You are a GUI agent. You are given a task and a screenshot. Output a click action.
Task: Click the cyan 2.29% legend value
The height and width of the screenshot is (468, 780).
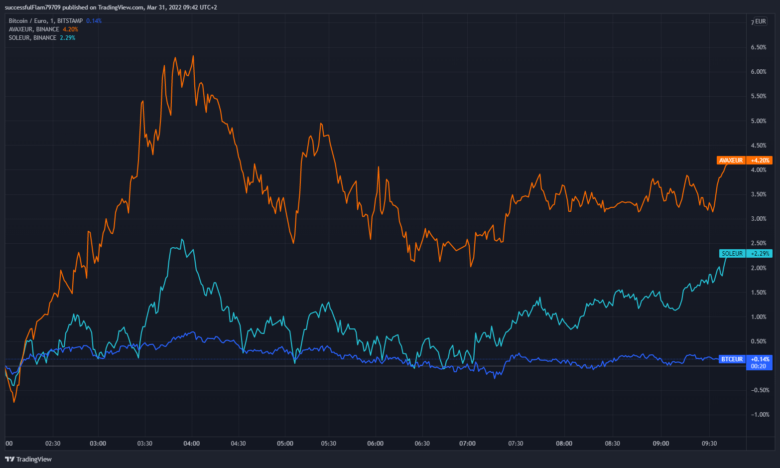[x=68, y=38]
